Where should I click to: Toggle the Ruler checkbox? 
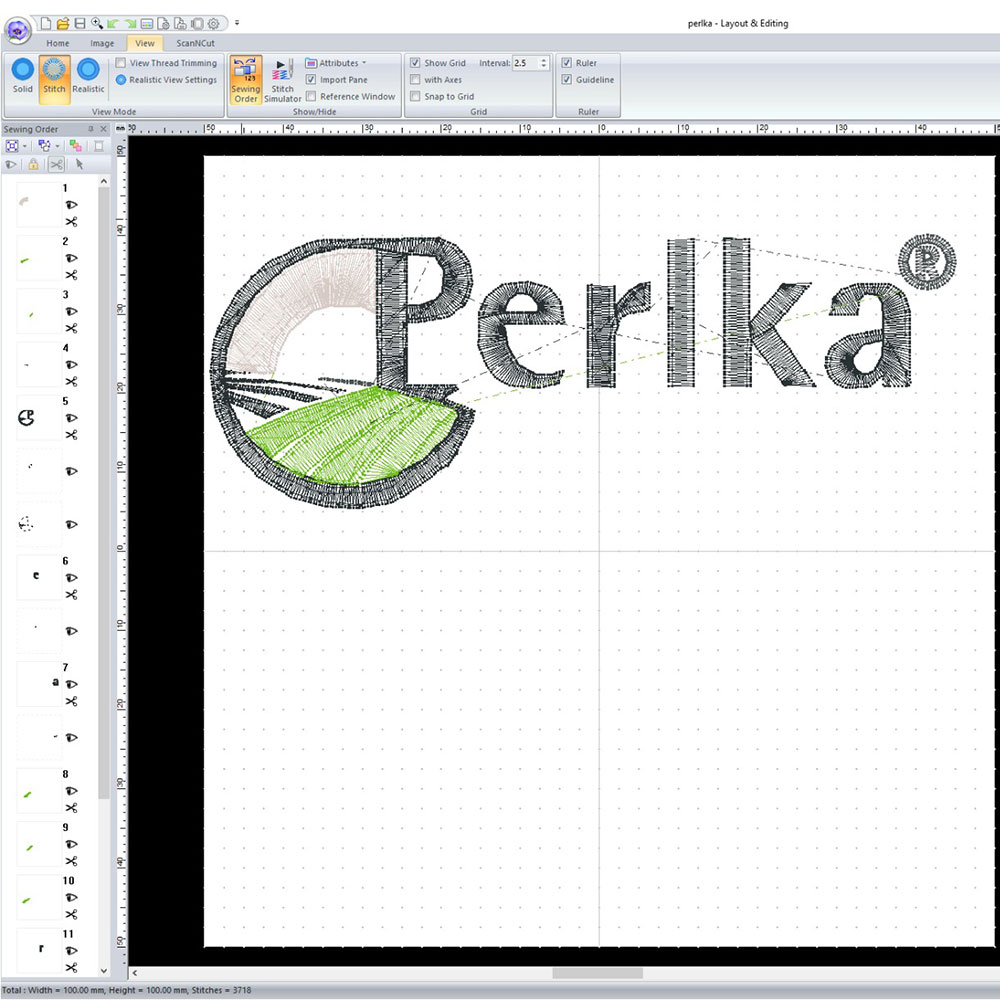point(566,63)
